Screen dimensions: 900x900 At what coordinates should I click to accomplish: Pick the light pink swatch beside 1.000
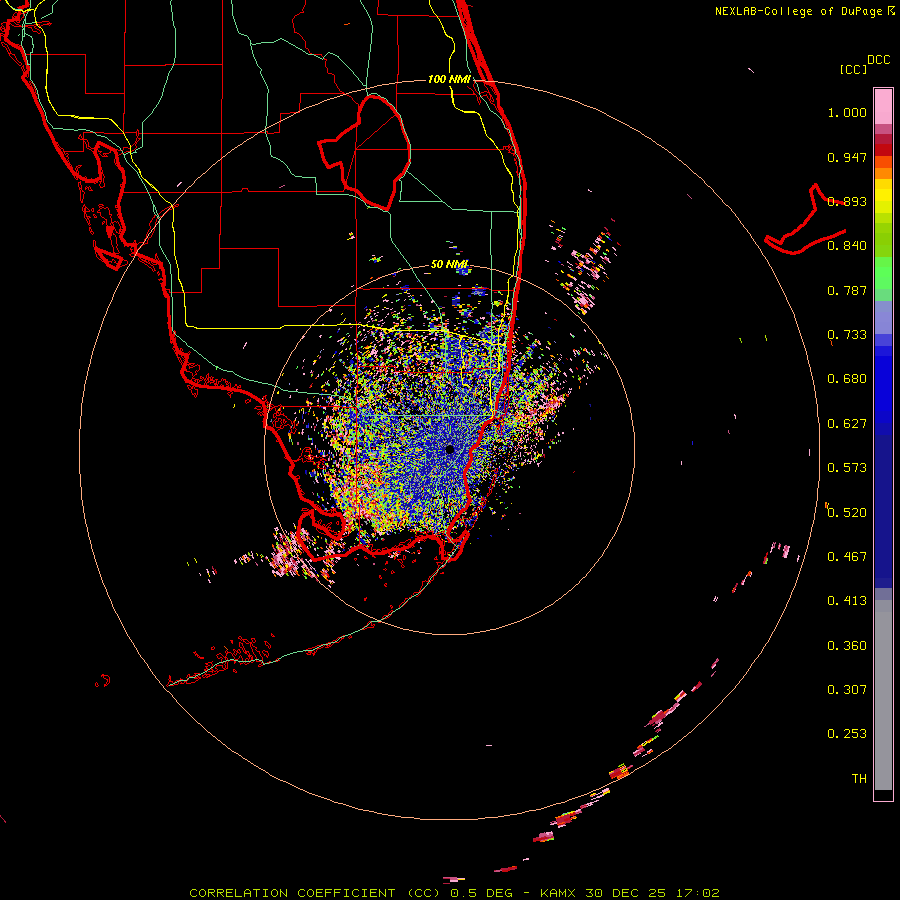(883, 107)
